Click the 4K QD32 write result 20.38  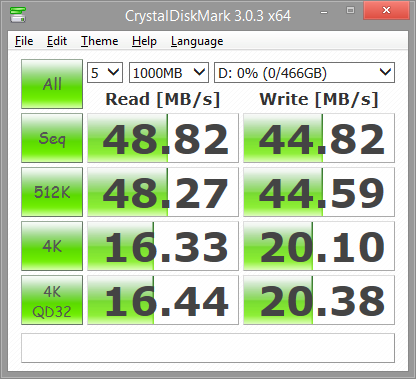pos(319,300)
